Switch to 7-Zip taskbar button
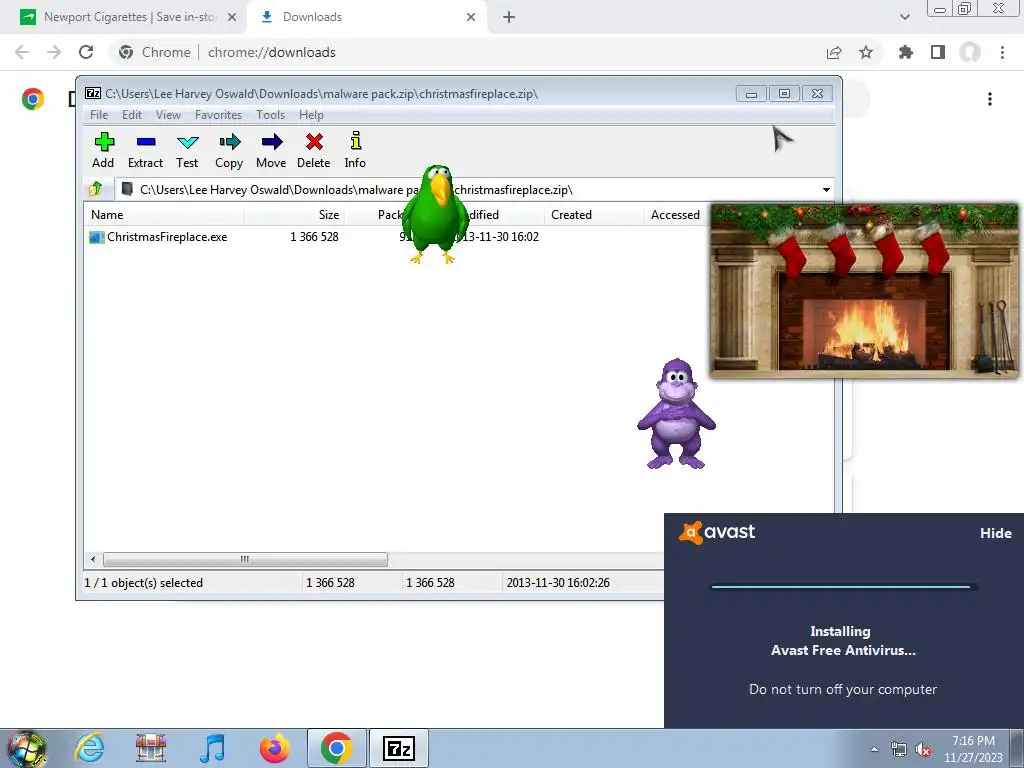 click(399, 748)
